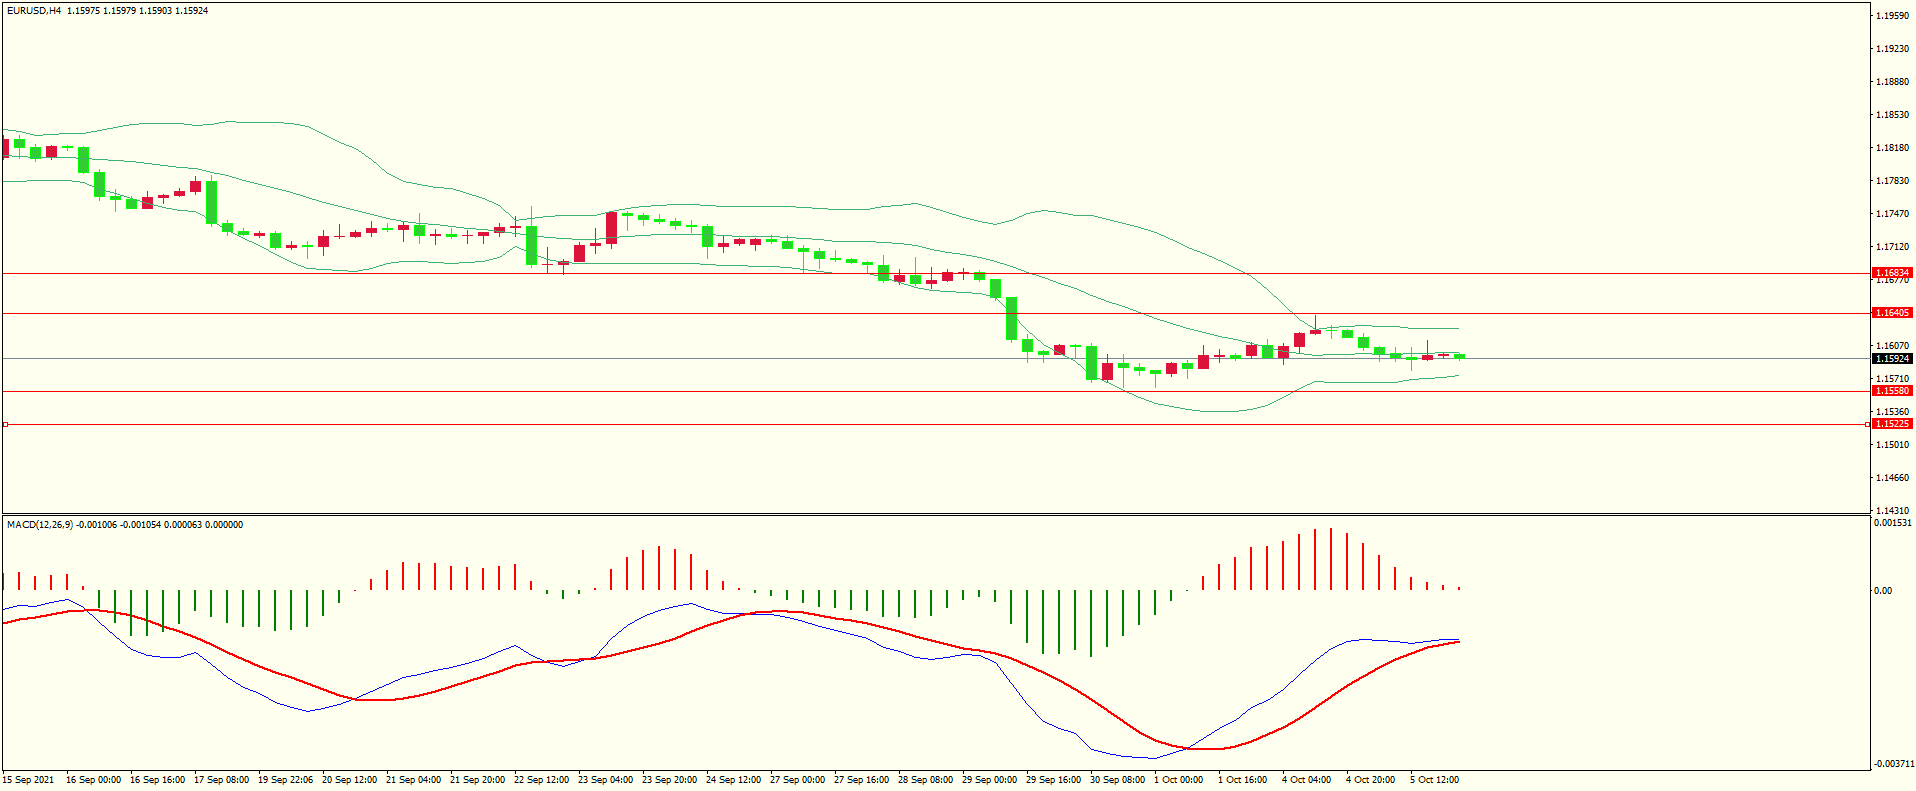Click the red 1.16405 price tag
Screen dimensions: 1916x791
coord(1892,313)
